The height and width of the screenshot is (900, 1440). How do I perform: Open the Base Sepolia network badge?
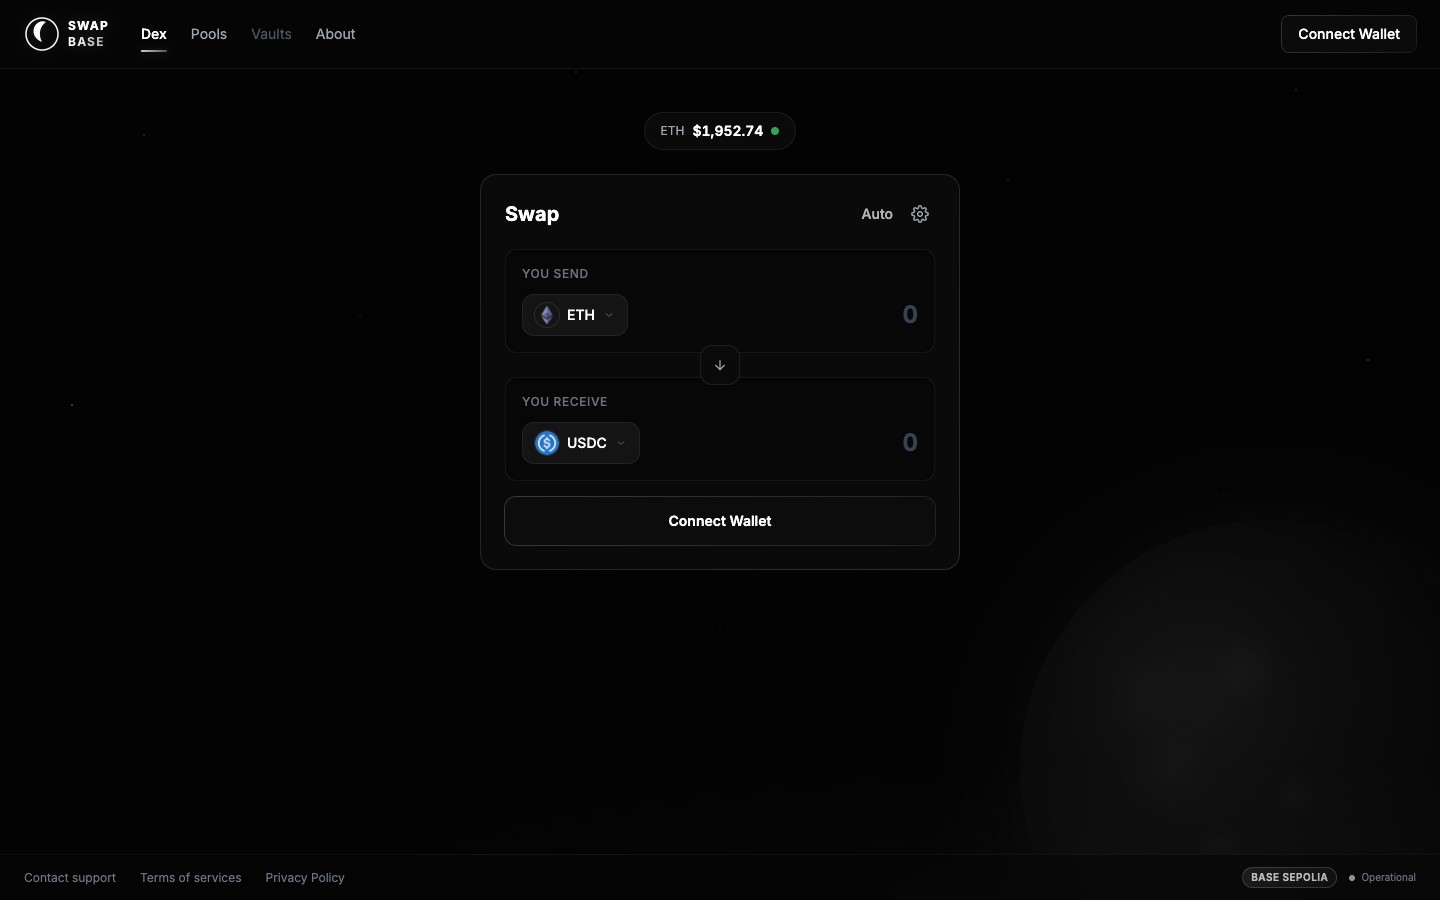pos(1289,877)
